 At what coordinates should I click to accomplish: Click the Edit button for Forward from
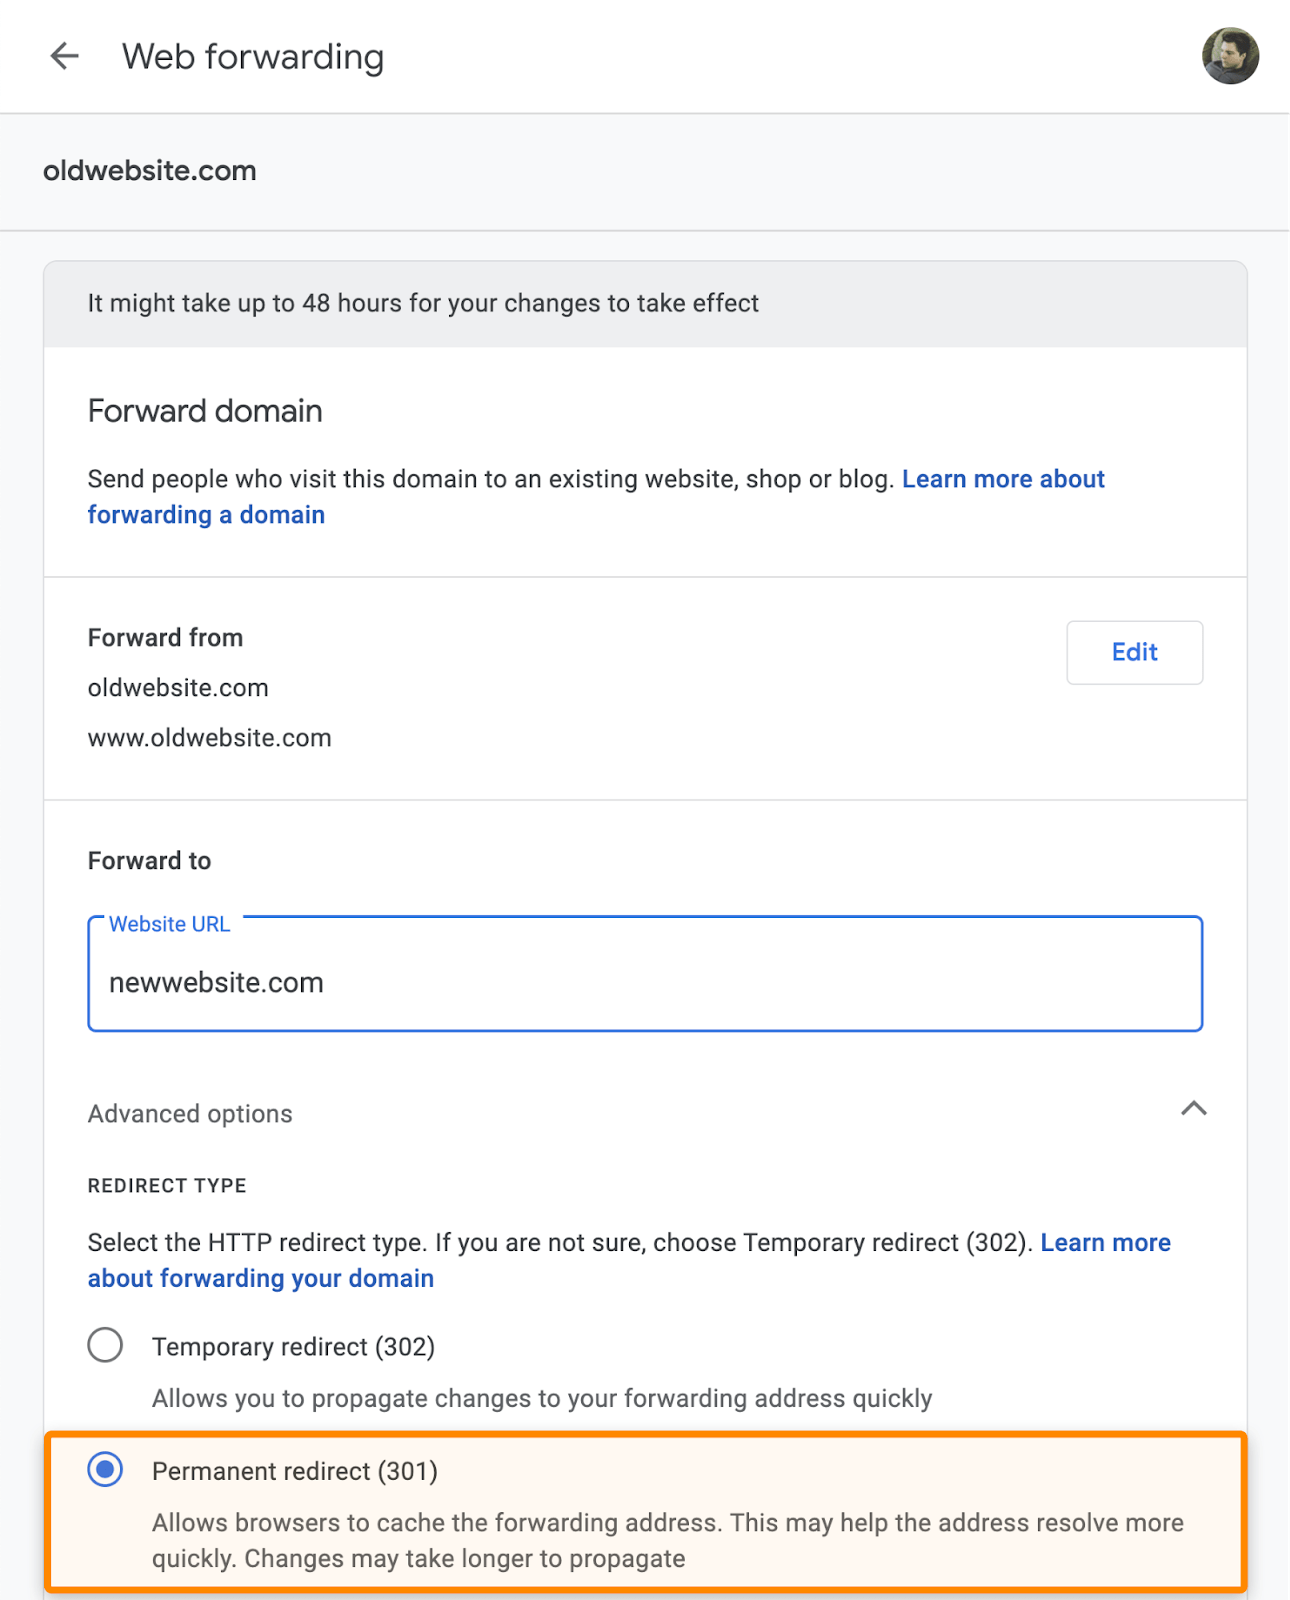click(x=1134, y=652)
